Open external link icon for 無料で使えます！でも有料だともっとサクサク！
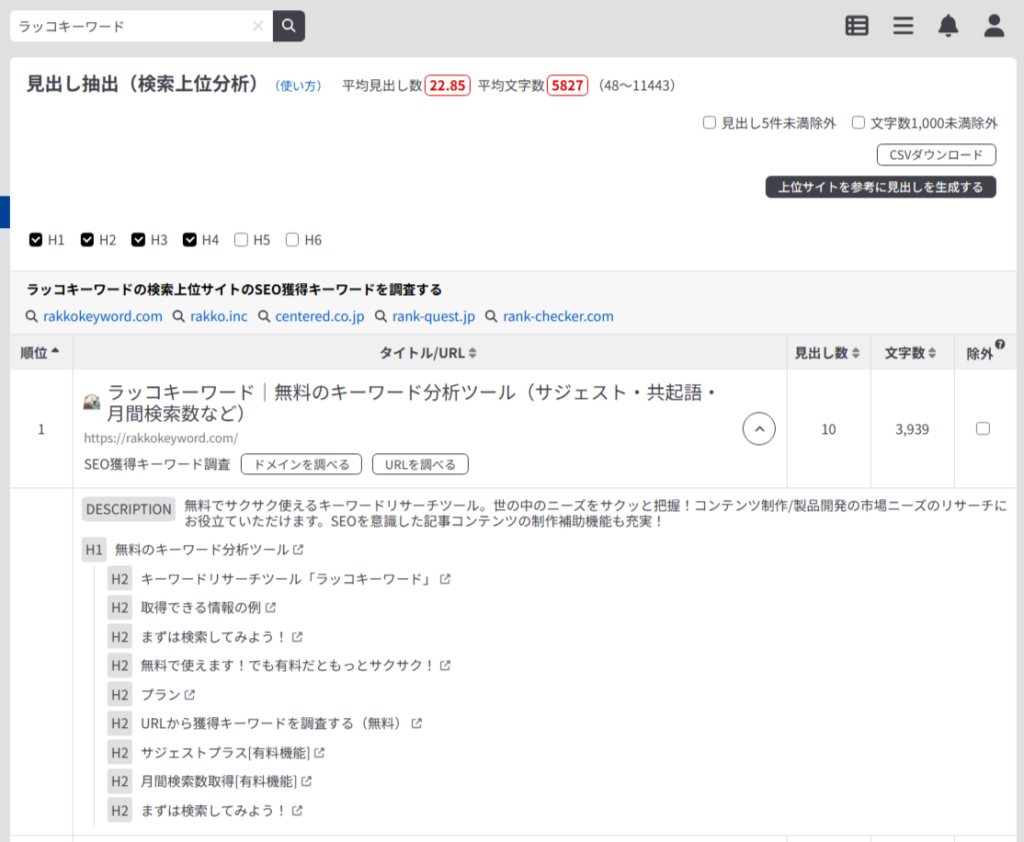 click(445, 666)
